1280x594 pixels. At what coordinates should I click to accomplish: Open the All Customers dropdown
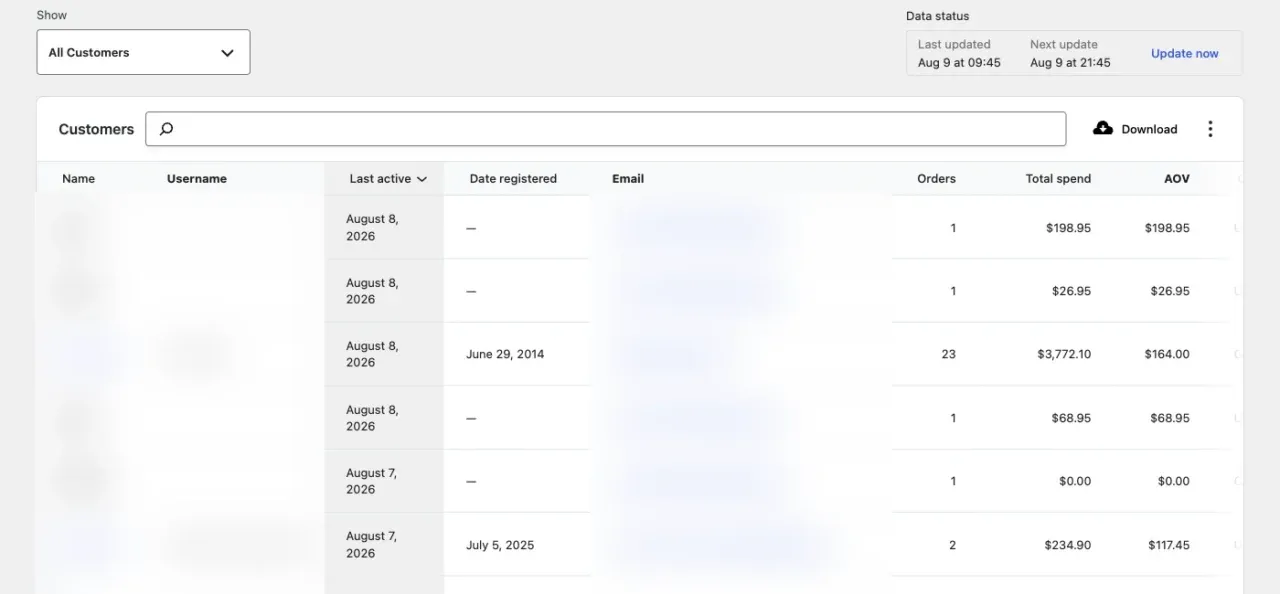[x=143, y=52]
